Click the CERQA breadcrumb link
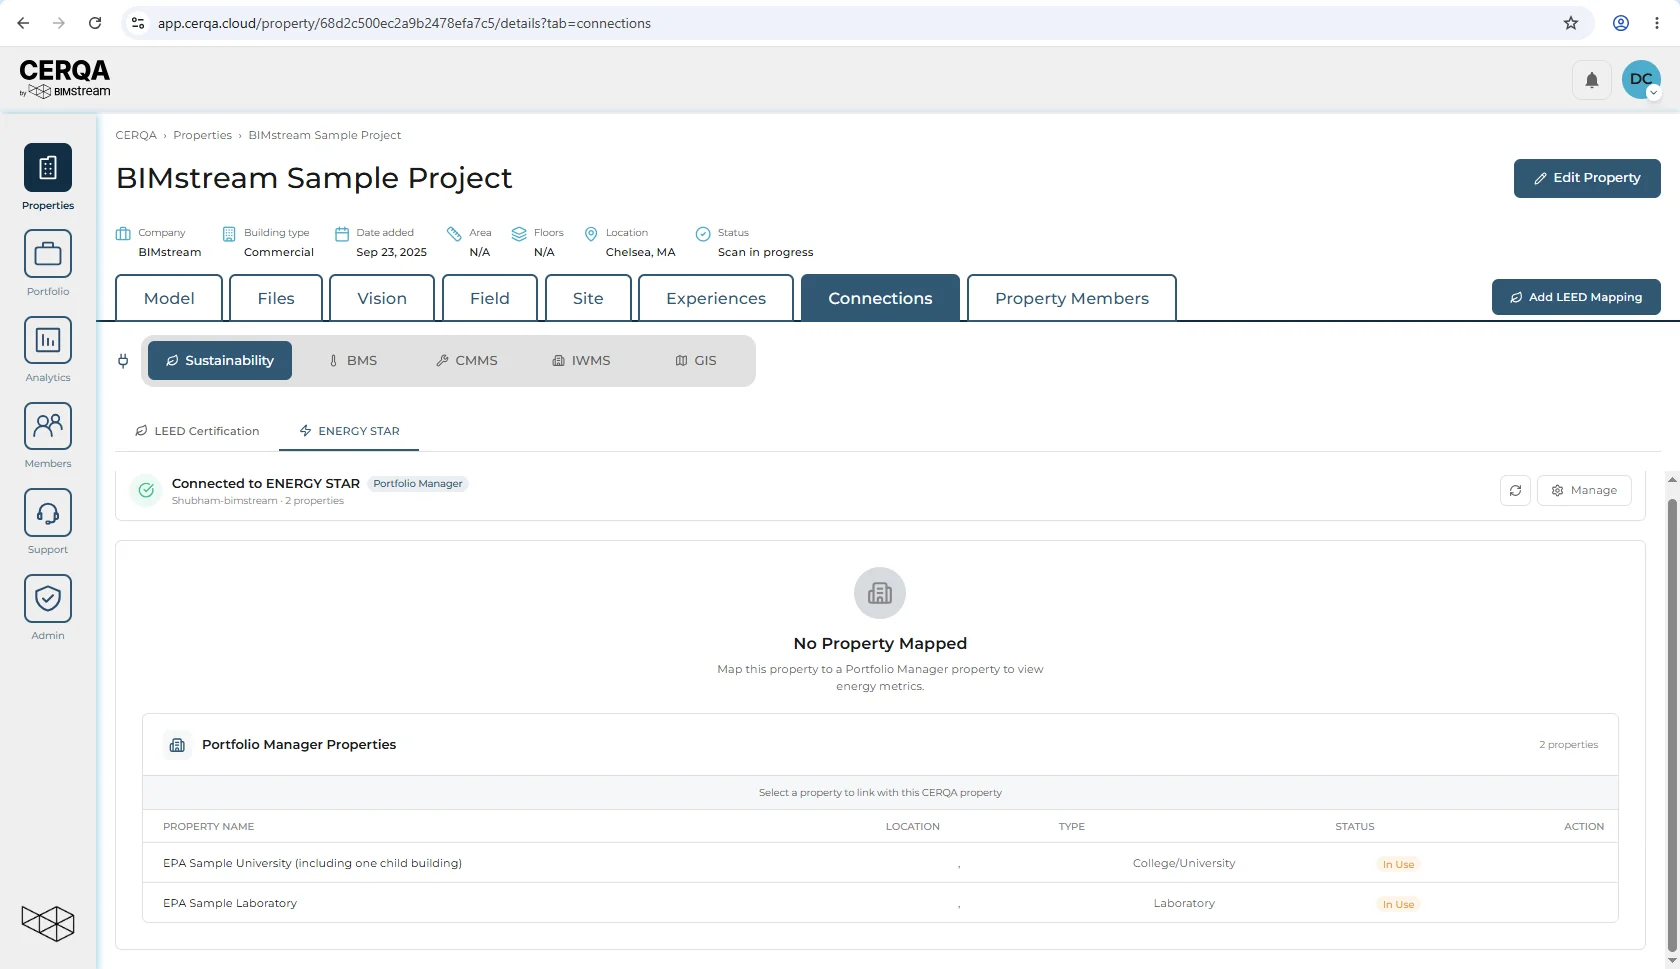1680x969 pixels. [136, 135]
